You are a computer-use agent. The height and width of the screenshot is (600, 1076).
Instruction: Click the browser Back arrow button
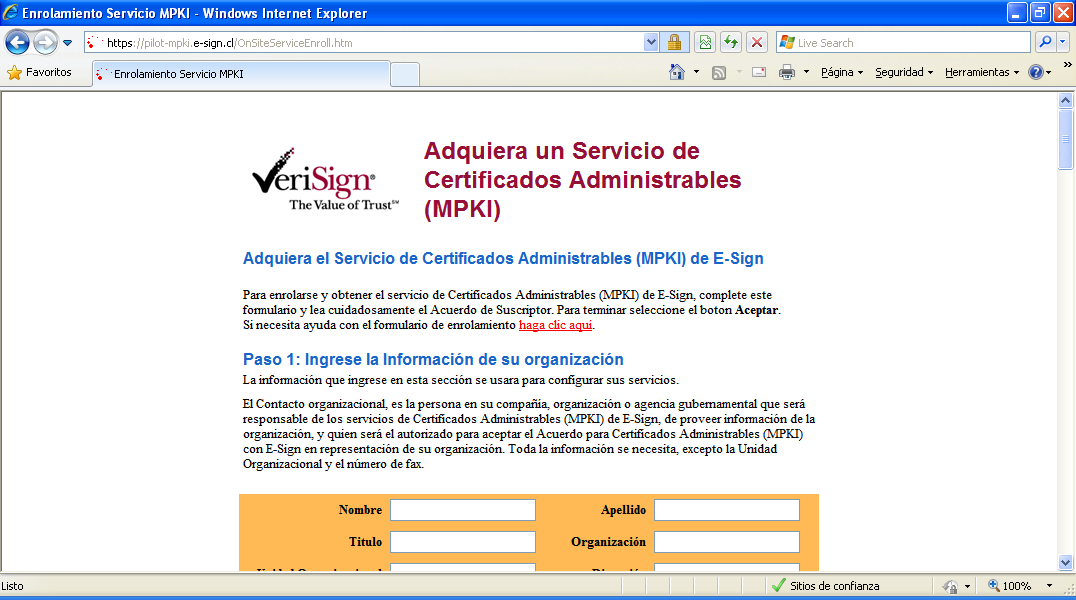(17, 43)
